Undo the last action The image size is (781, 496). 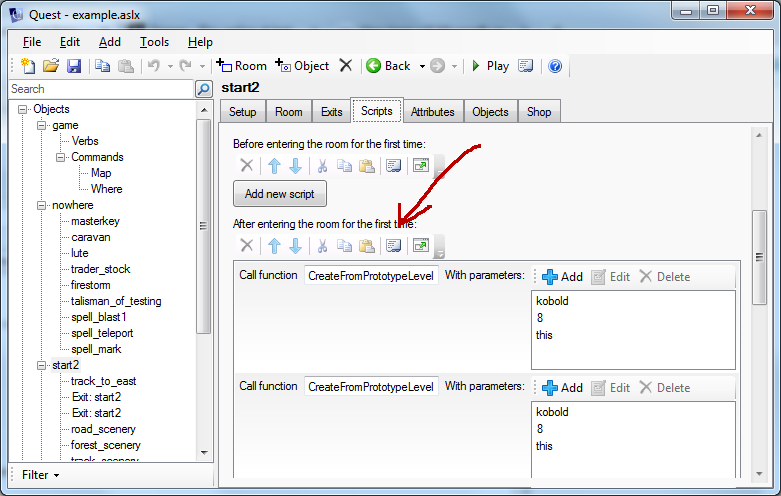coord(154,66)
